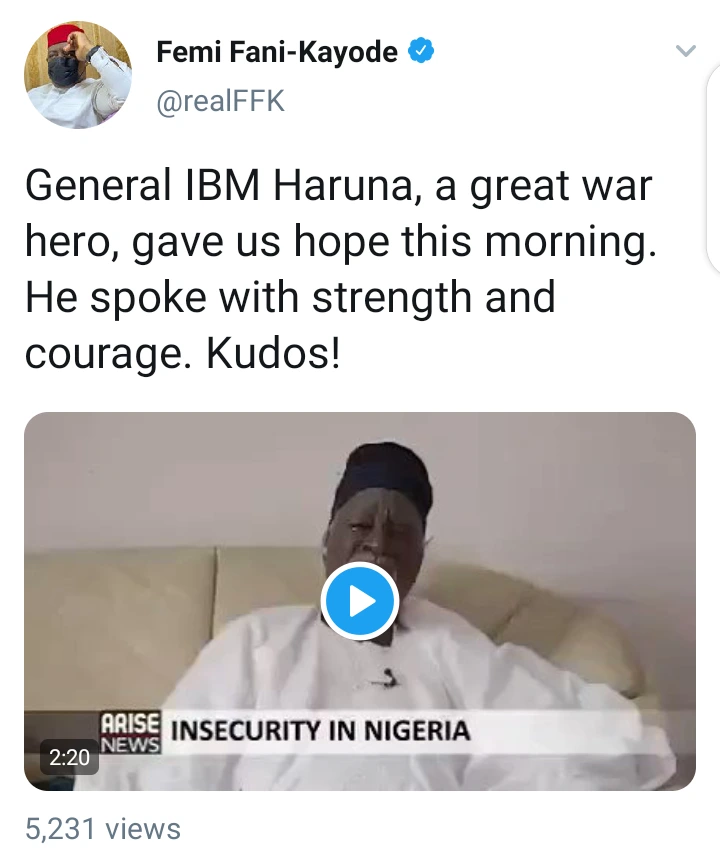Visit the @realFFK handle
This screenshot has height=859, width=720.
coord(220,101)
